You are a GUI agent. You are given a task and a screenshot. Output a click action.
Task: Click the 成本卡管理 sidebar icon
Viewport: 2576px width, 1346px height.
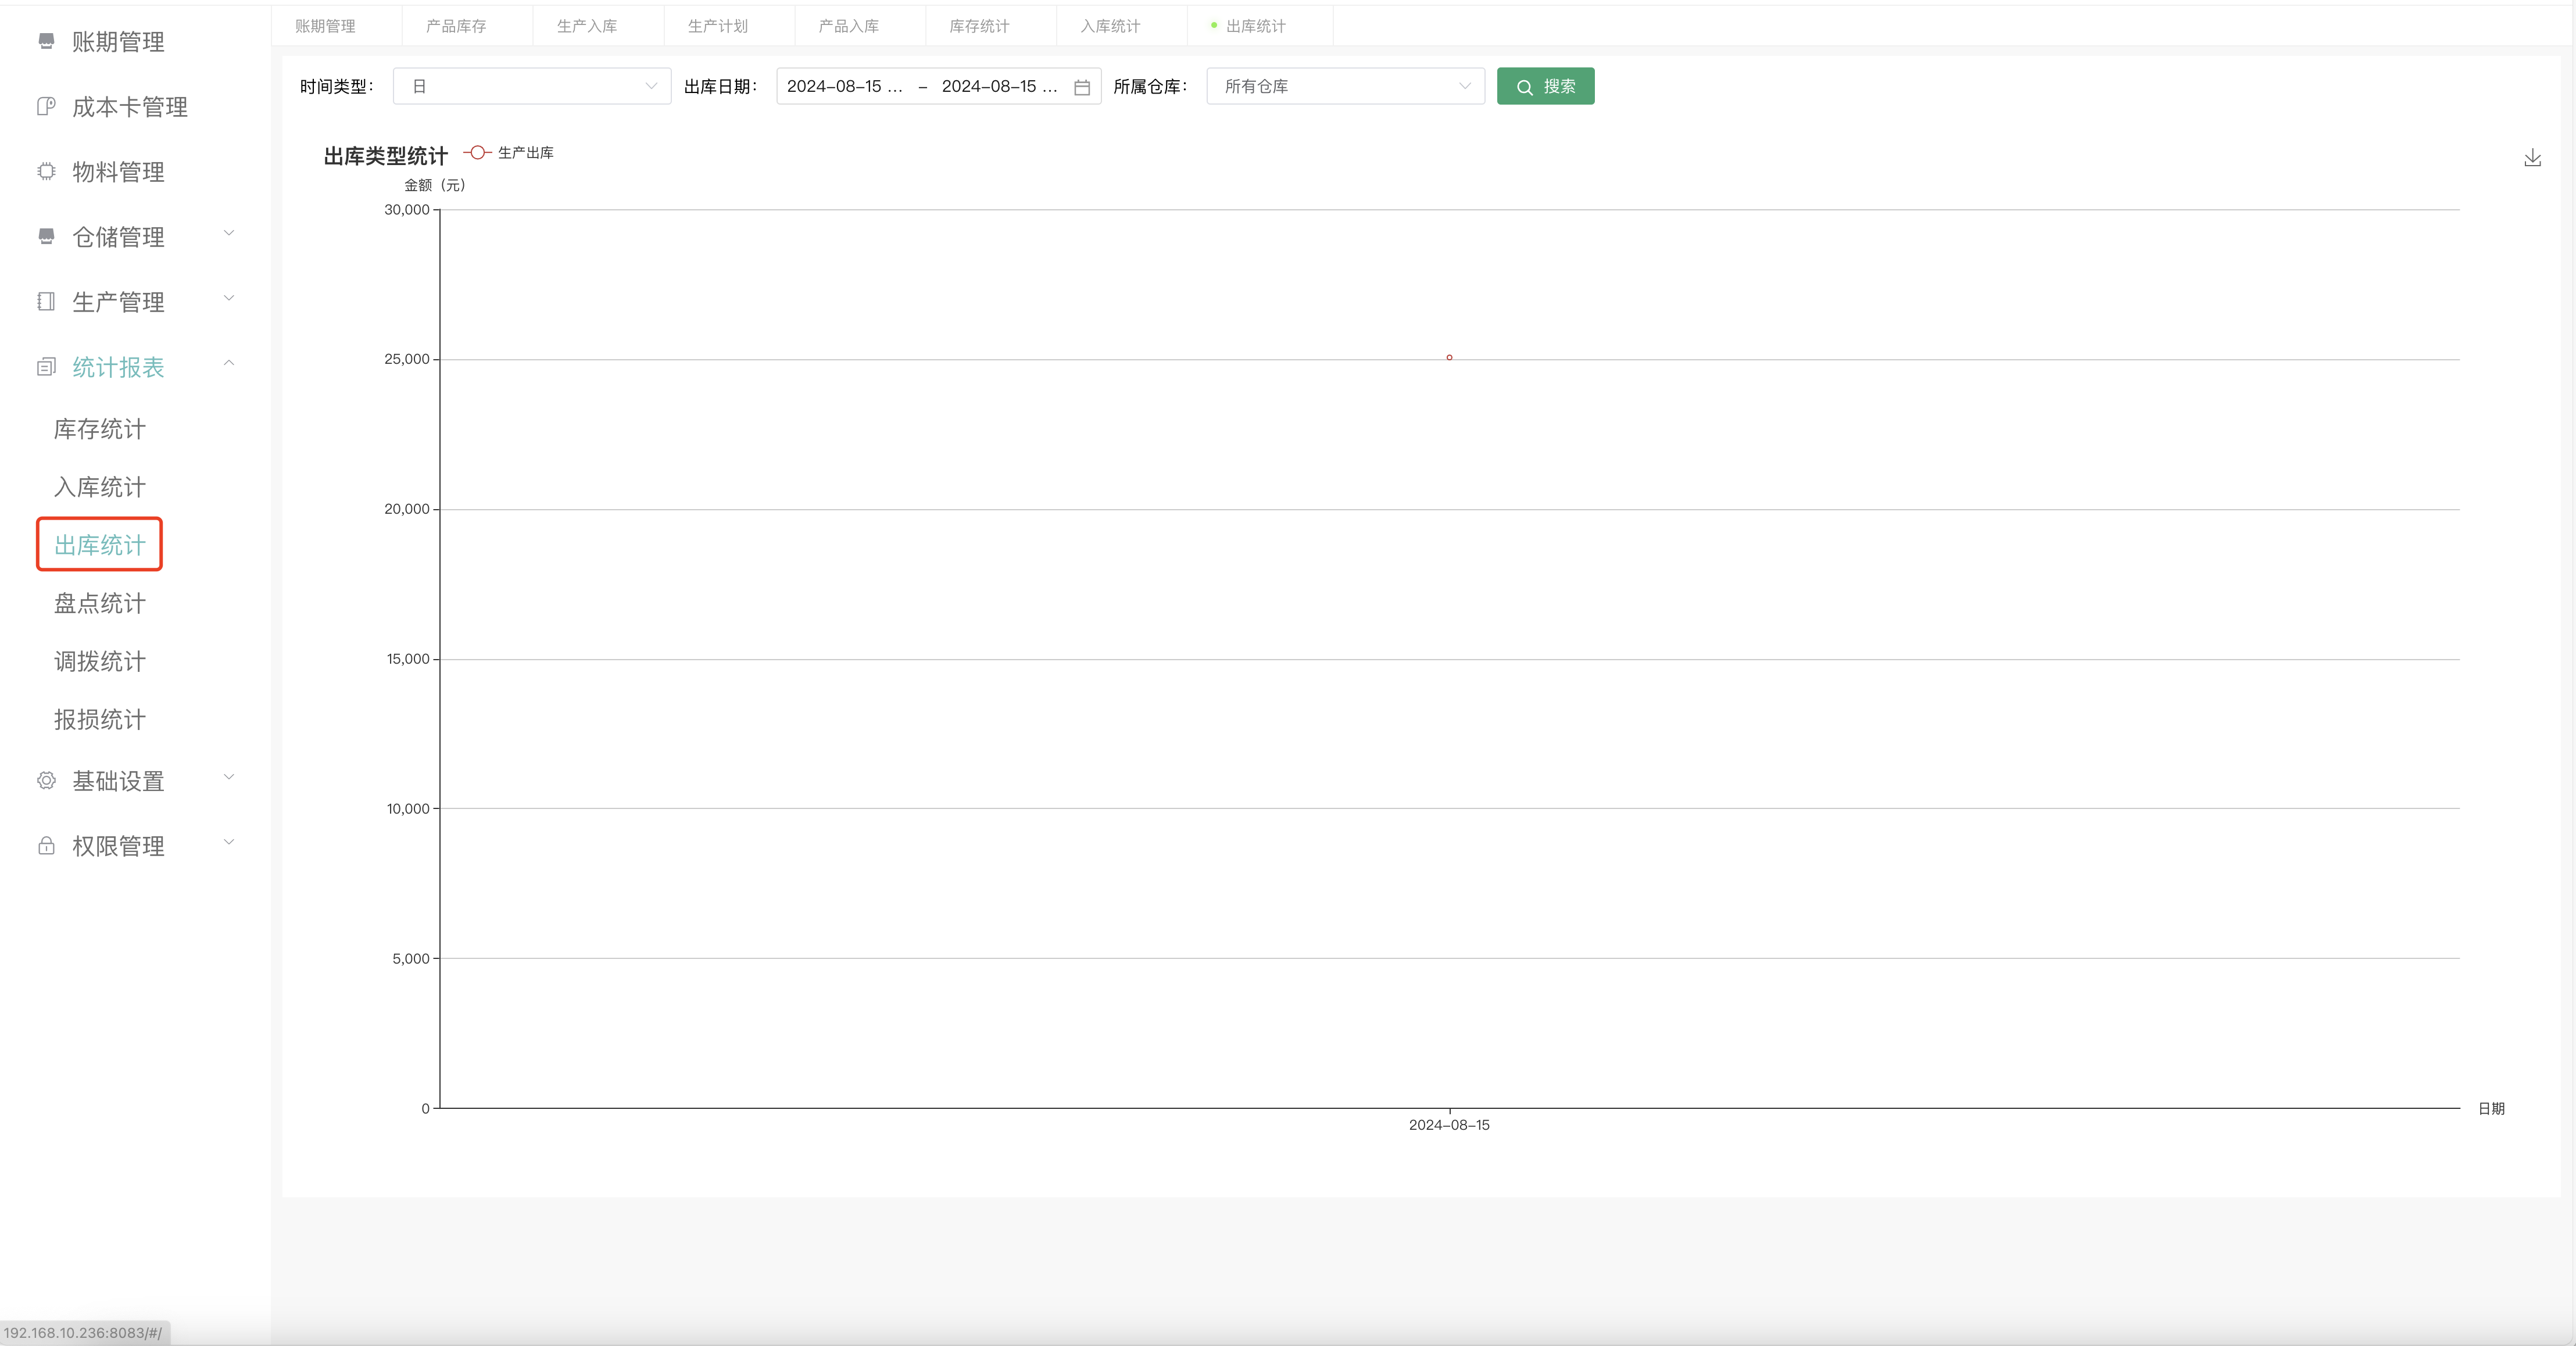[x=46, y=106]
